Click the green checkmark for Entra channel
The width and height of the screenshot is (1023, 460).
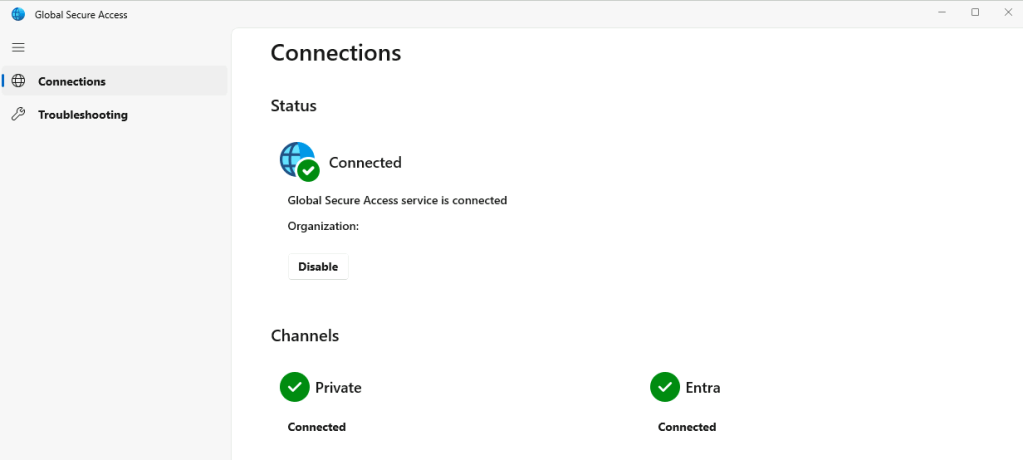[x=664, y=387]
